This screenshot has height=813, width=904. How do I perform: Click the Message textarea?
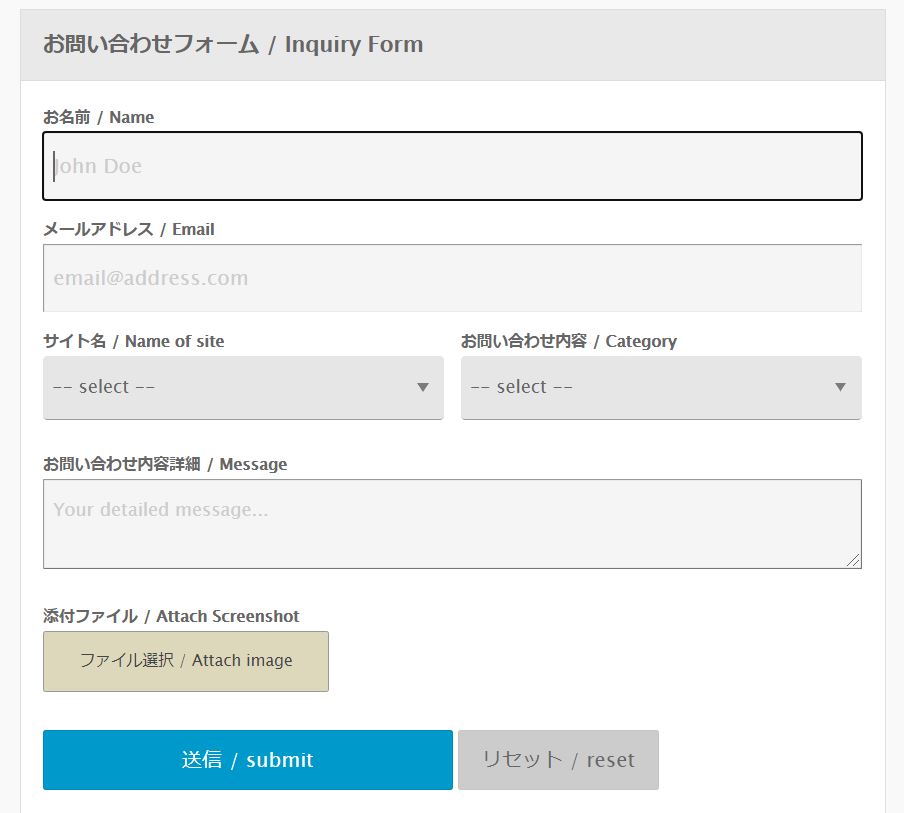click(x=453, y=524)
